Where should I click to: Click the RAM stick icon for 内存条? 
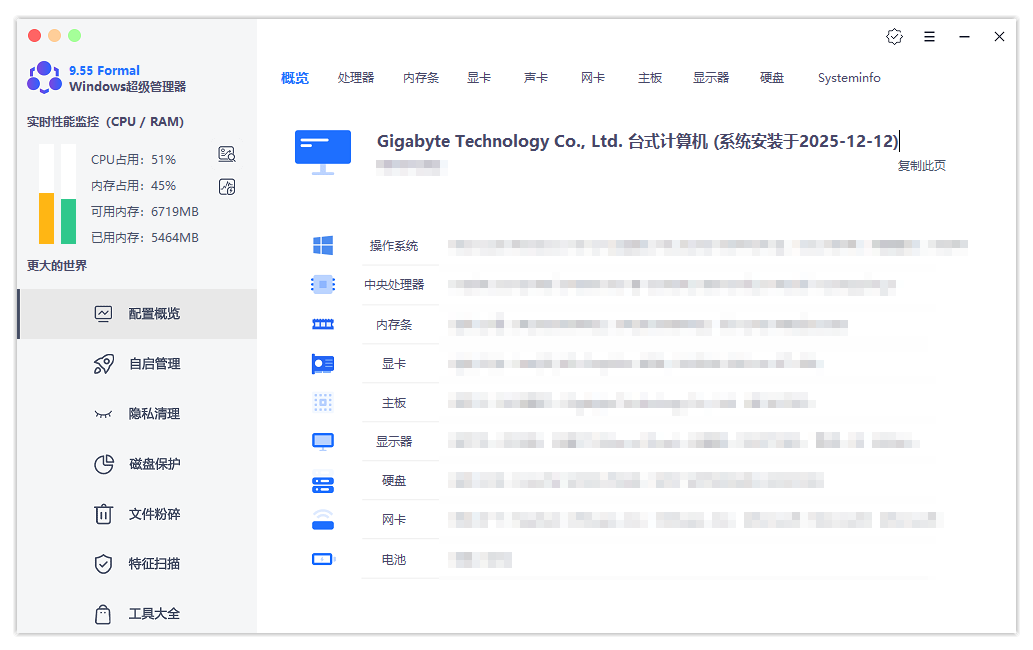point(323,324)
